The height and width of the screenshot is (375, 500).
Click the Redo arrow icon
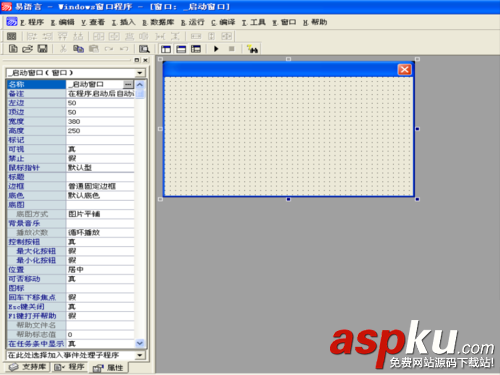pos(109,49)
